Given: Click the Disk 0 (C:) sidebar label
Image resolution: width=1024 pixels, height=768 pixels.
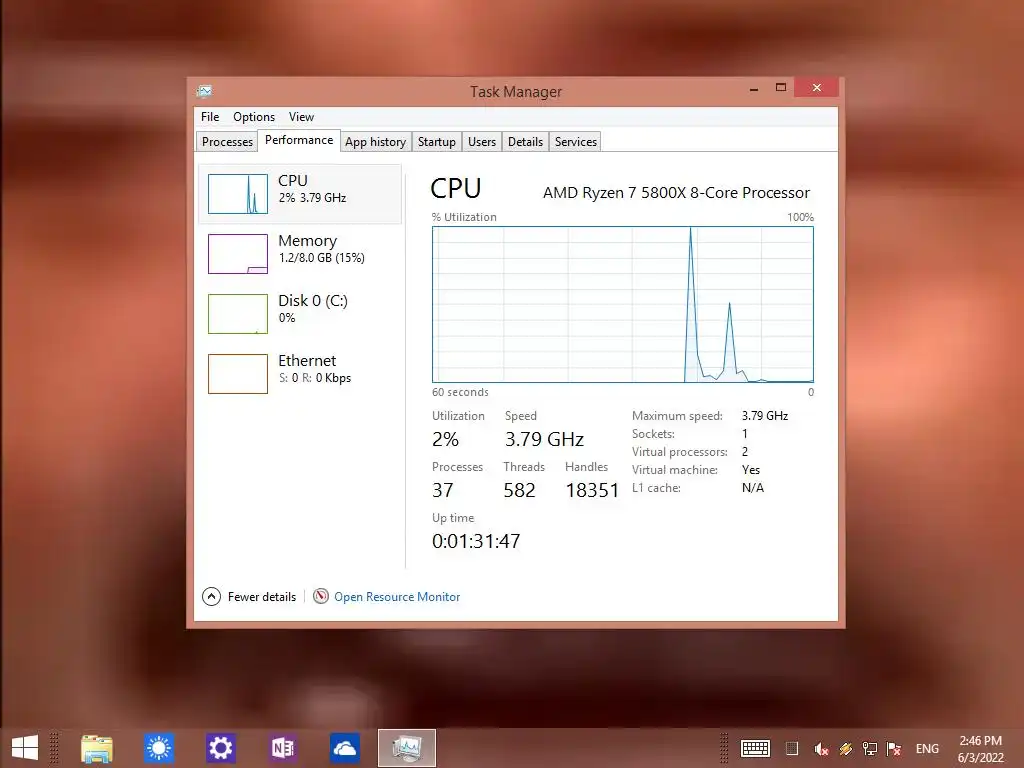Looking at the screenshot, I should [313, 301].
